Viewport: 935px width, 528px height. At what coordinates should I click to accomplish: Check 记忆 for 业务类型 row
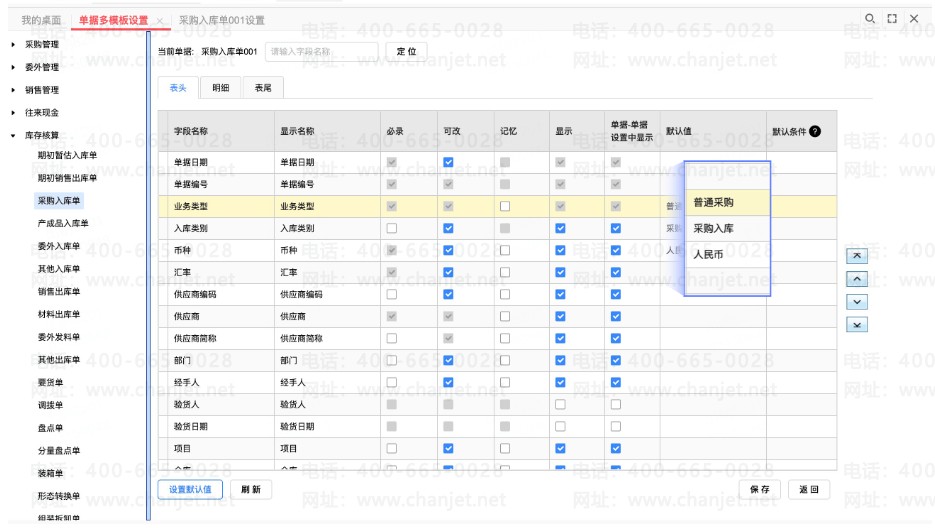(x=505, y=206)
